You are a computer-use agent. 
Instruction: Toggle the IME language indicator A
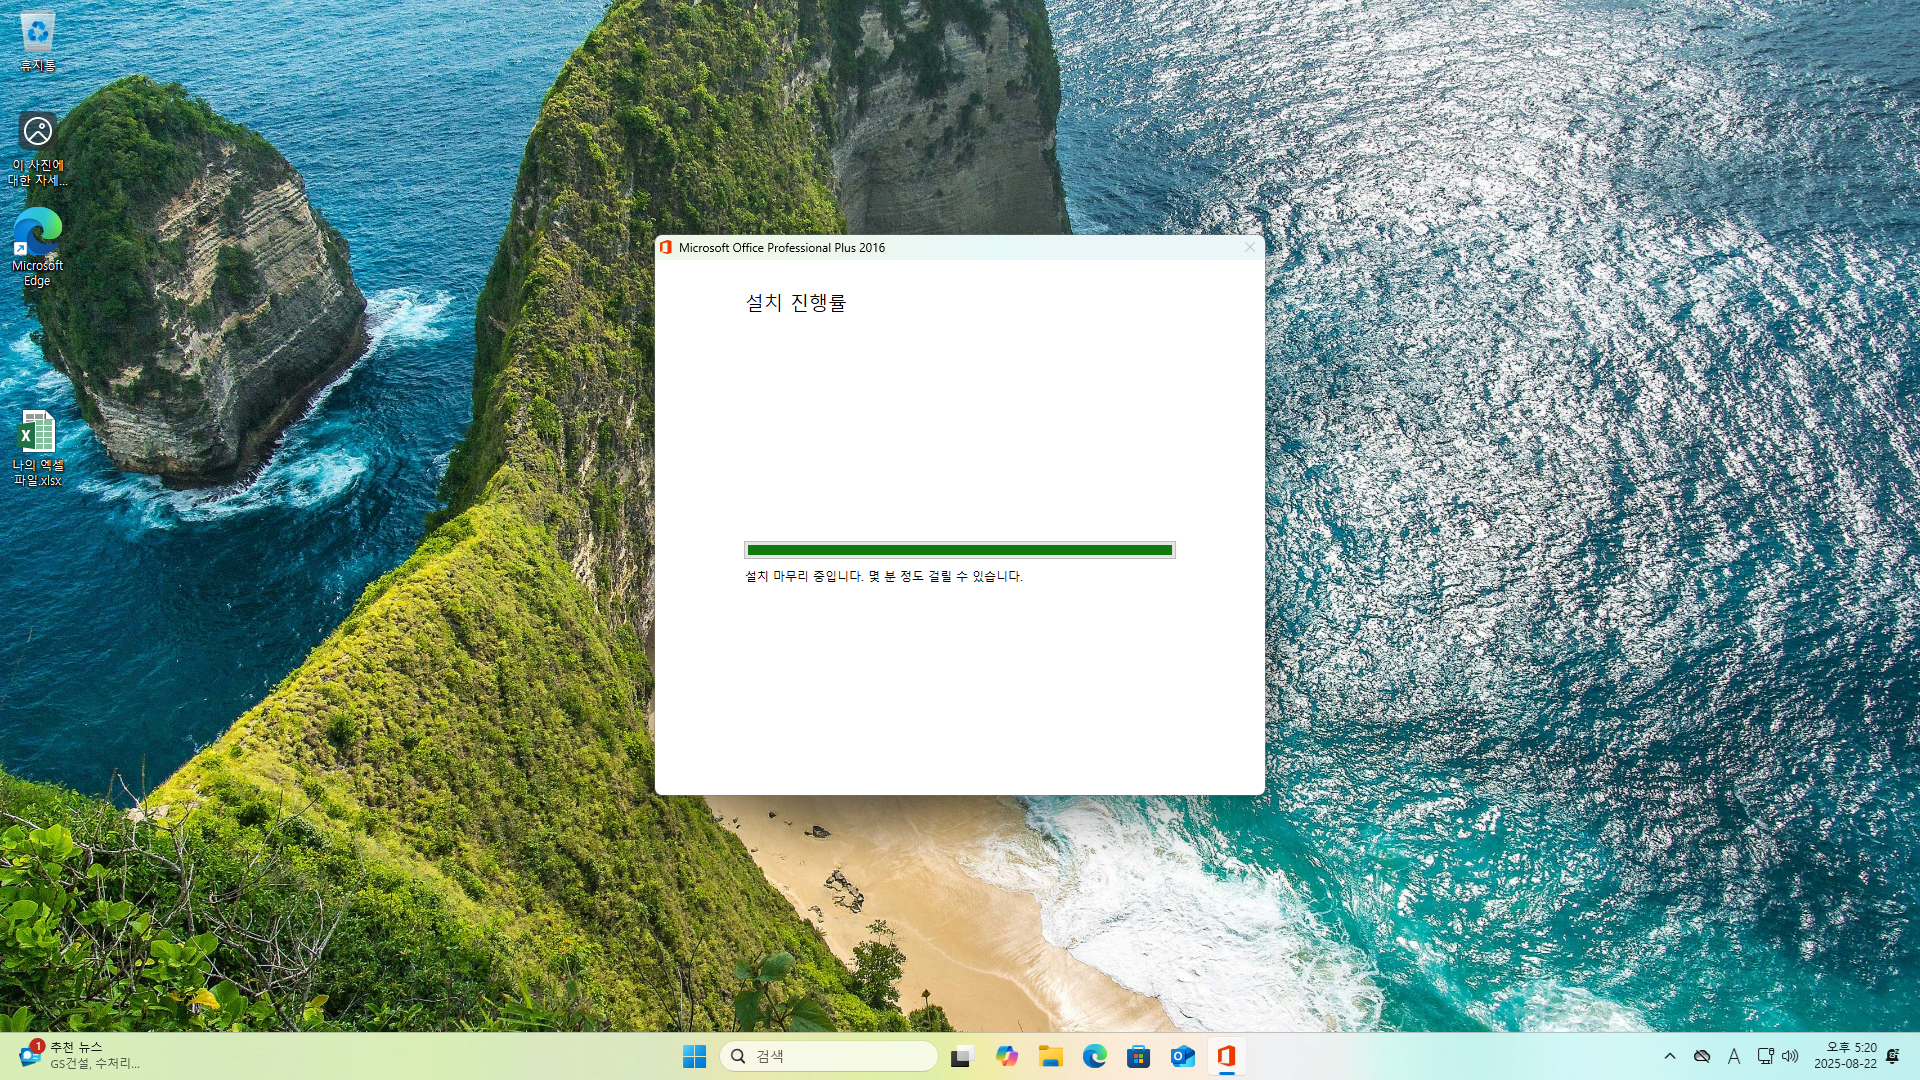(1733, 1056)
